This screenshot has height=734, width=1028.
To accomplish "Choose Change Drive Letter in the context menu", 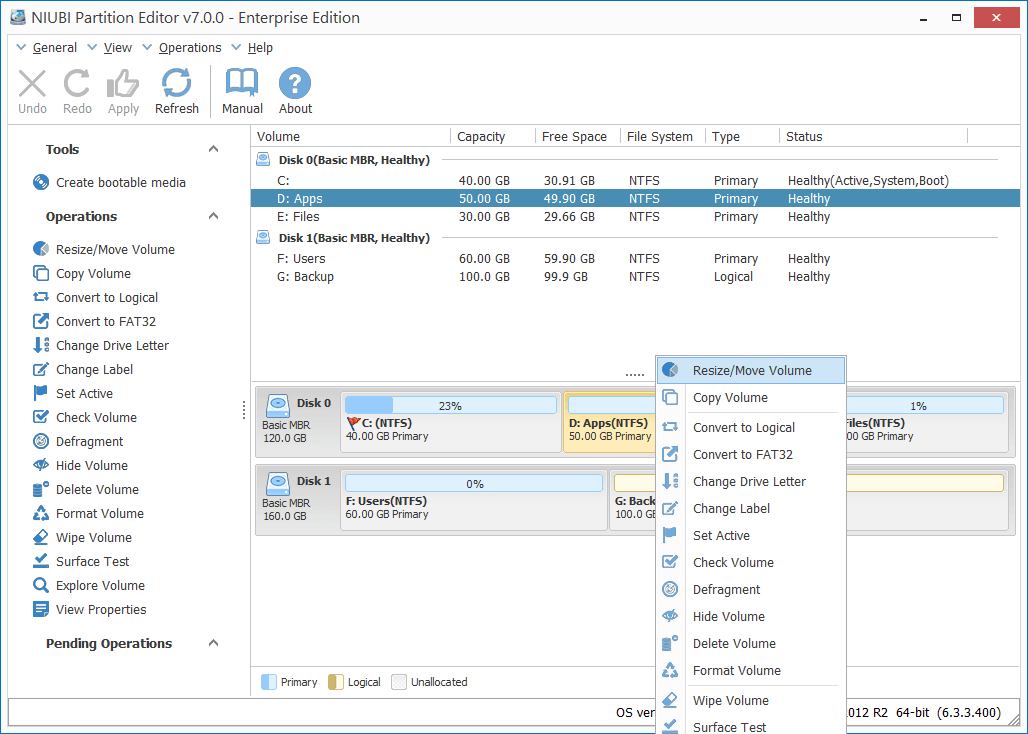I will (751, 481).
